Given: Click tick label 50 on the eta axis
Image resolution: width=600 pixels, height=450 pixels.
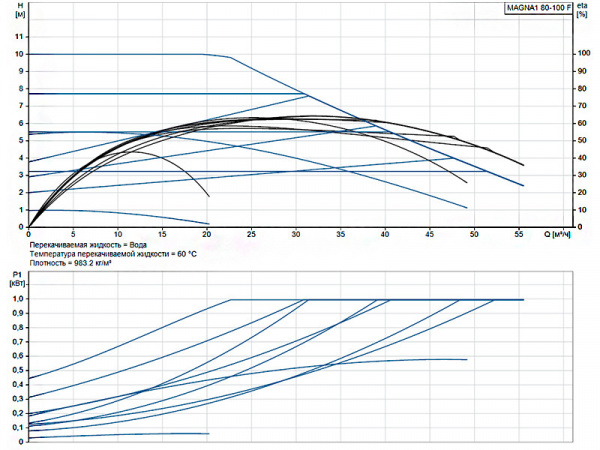Looking at the screenshot, I should pyautogui.click(x=584, y=140).
